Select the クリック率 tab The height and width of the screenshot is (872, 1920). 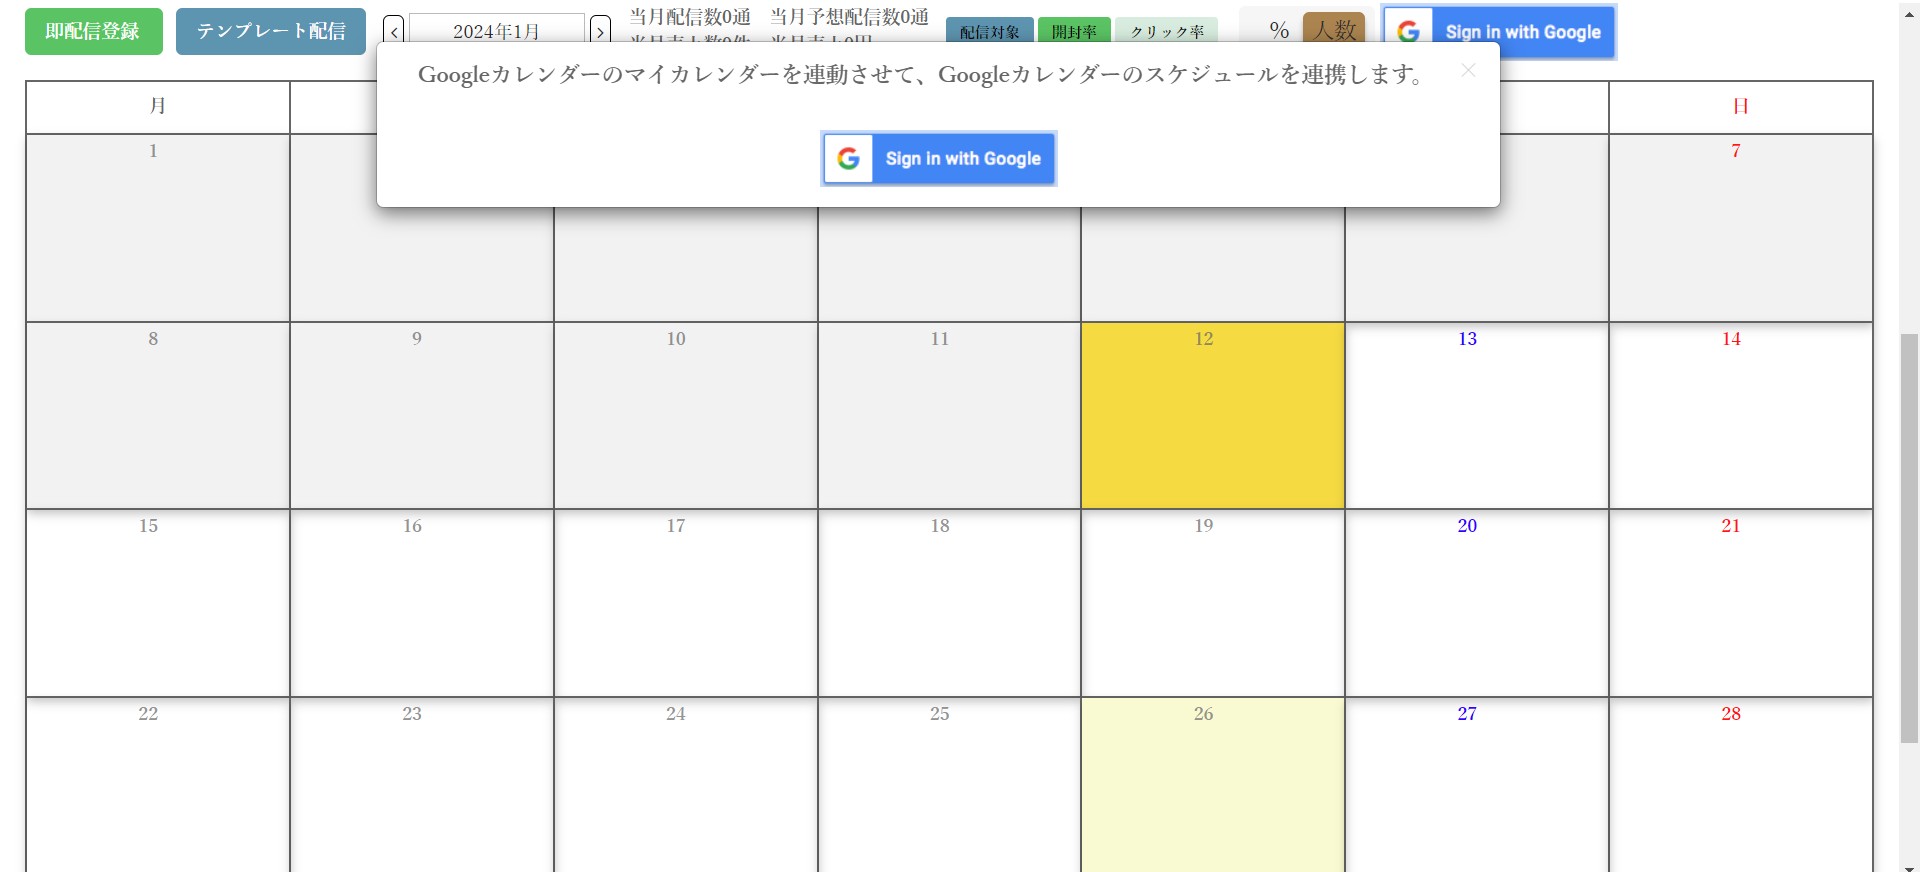pyautogui.click(x=1167, y=31)
